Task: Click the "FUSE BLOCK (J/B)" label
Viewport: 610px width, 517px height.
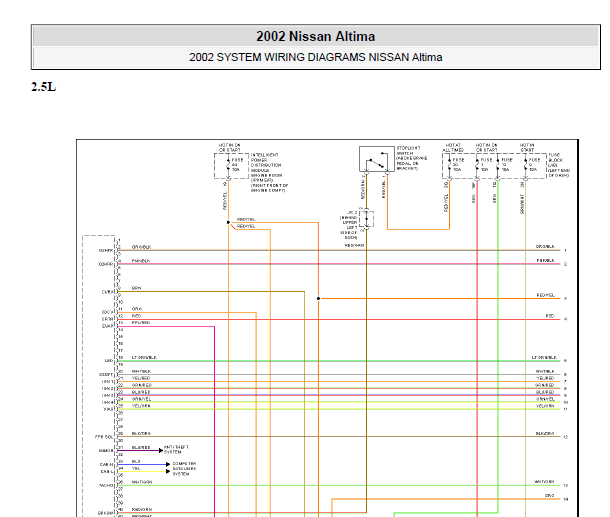Action: tap(559, 165)
